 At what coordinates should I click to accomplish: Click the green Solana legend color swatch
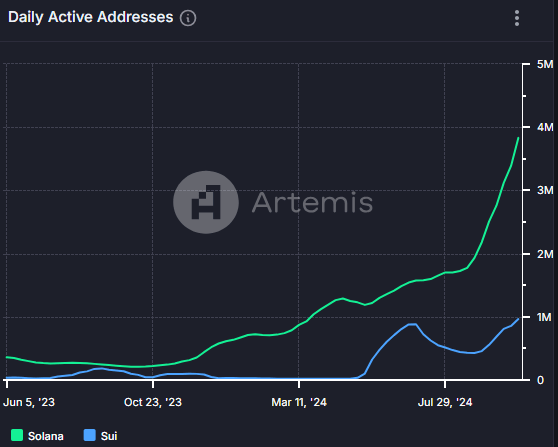(x=17, y=435)
